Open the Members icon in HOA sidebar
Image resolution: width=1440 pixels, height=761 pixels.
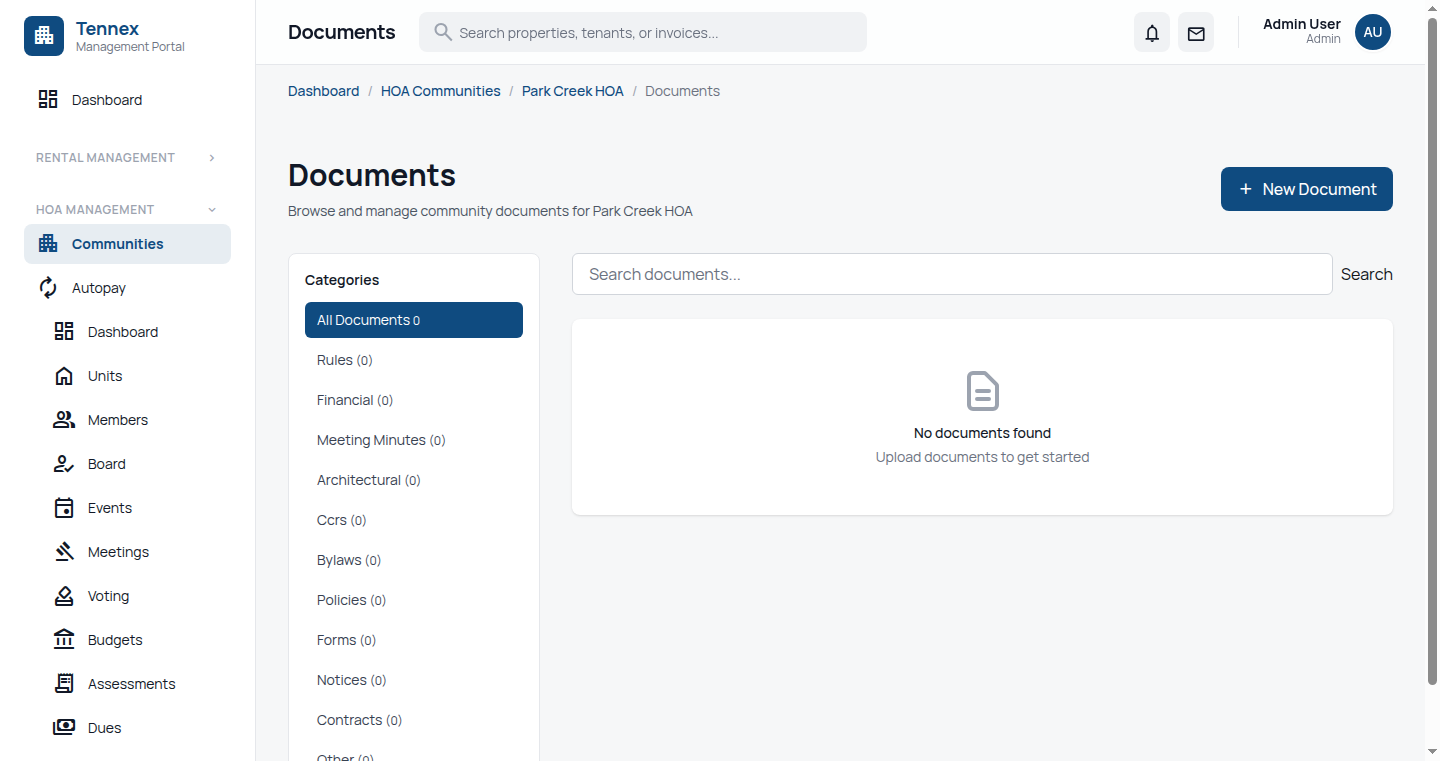(x=64, y=419)
